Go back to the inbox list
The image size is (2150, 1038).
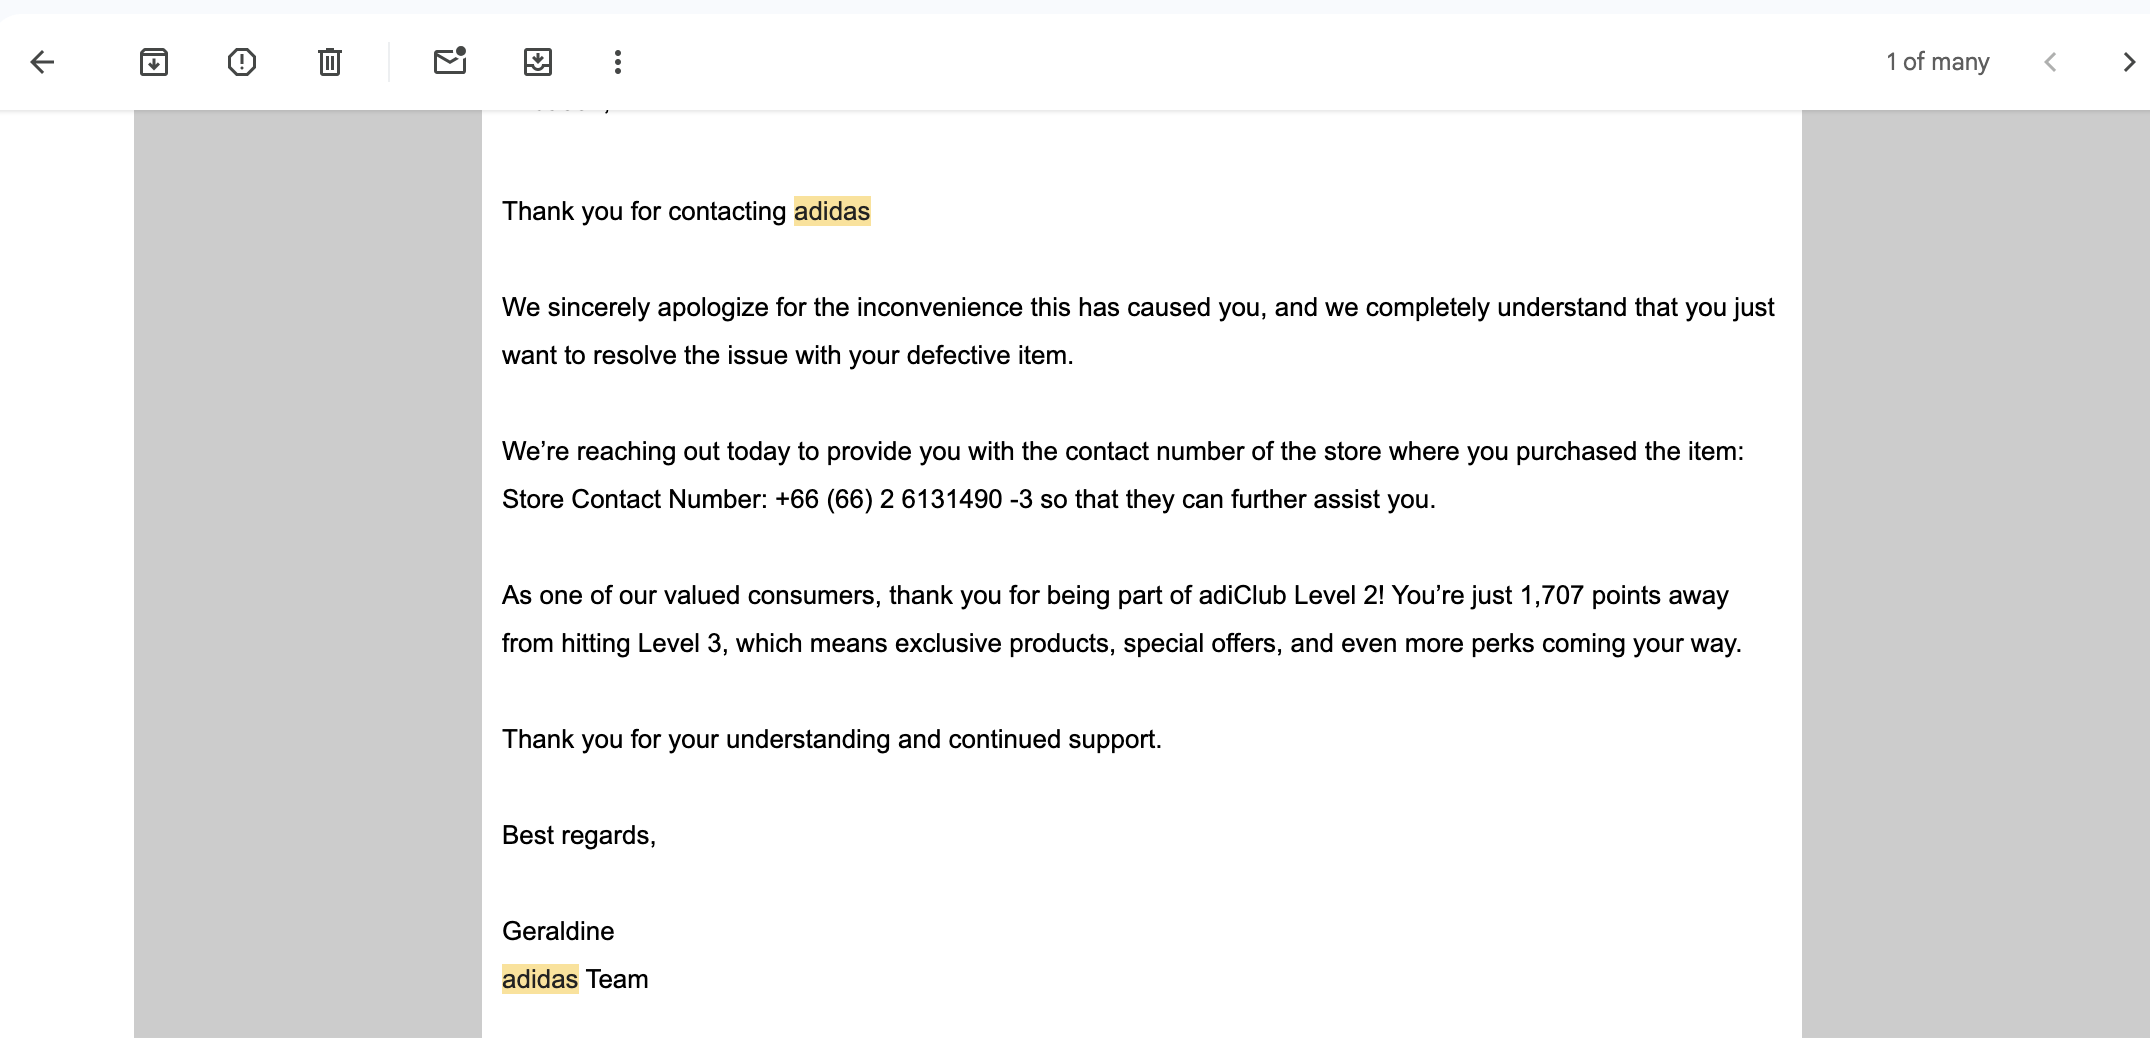[42, 62]
